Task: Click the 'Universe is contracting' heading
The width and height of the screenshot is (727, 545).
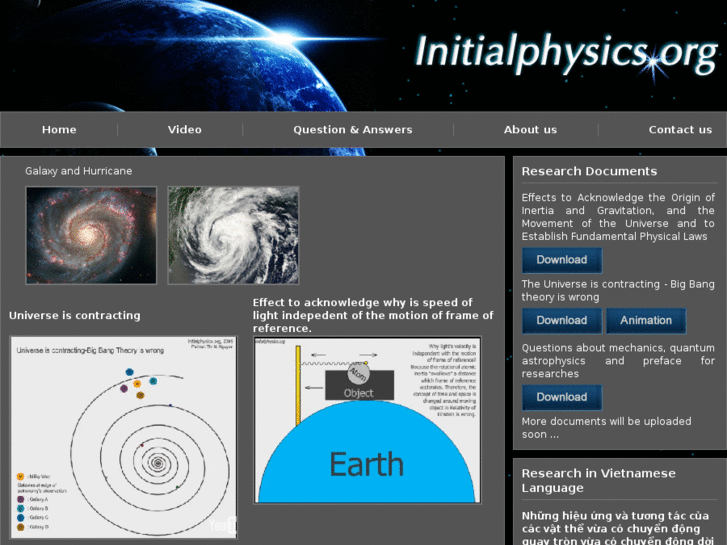Action: click(x=74, y=315)
